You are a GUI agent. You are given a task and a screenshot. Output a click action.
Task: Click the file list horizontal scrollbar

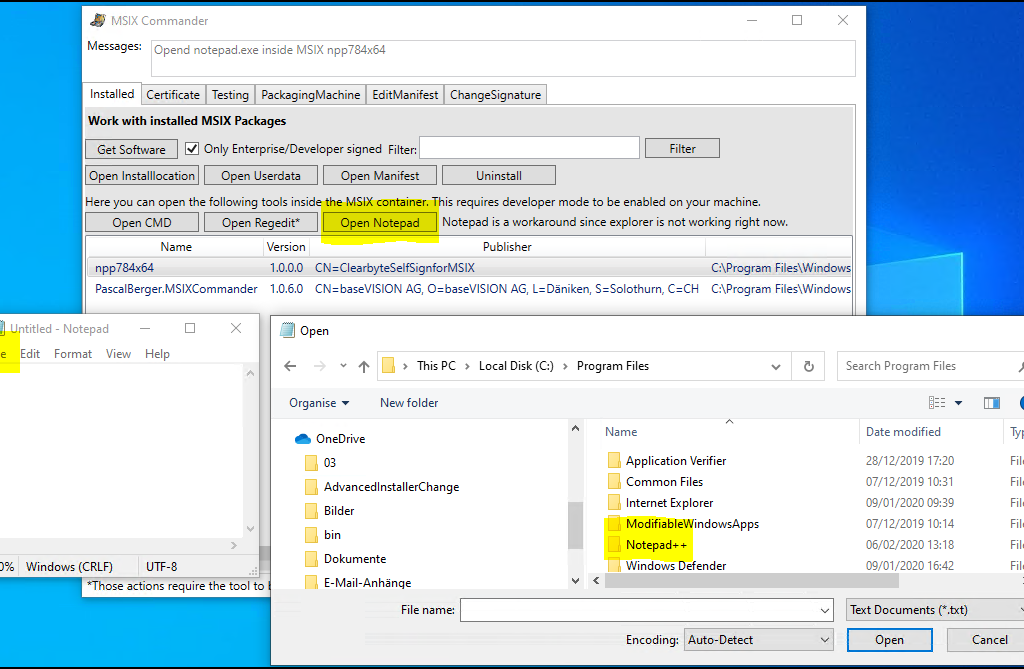(751, 580)
